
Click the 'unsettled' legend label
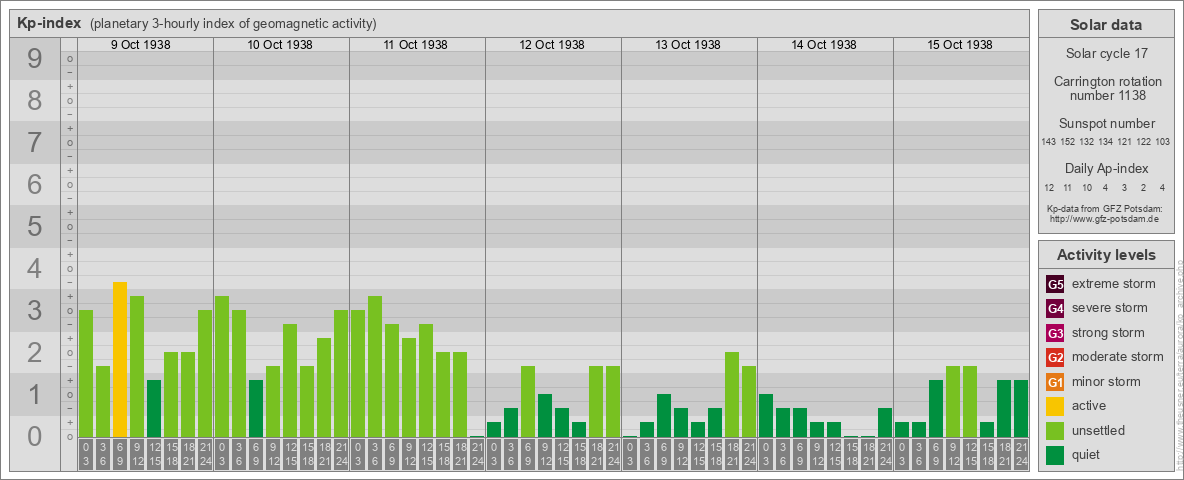(1099, 431)
